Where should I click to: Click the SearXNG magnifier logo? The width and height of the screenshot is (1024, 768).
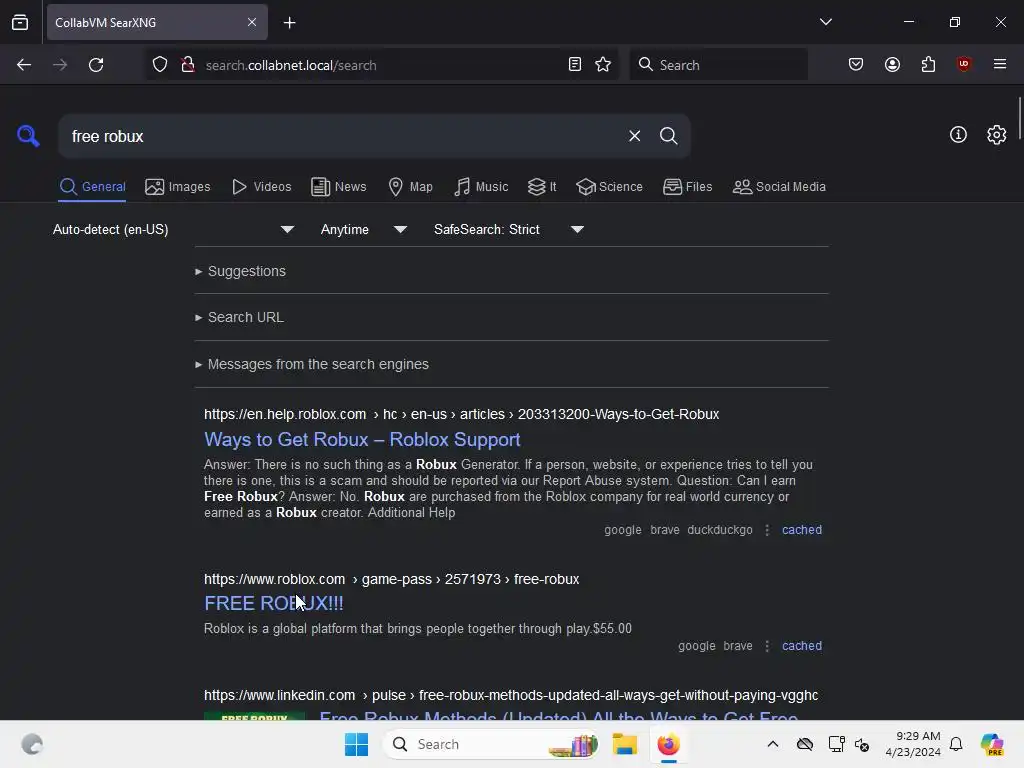28,136
